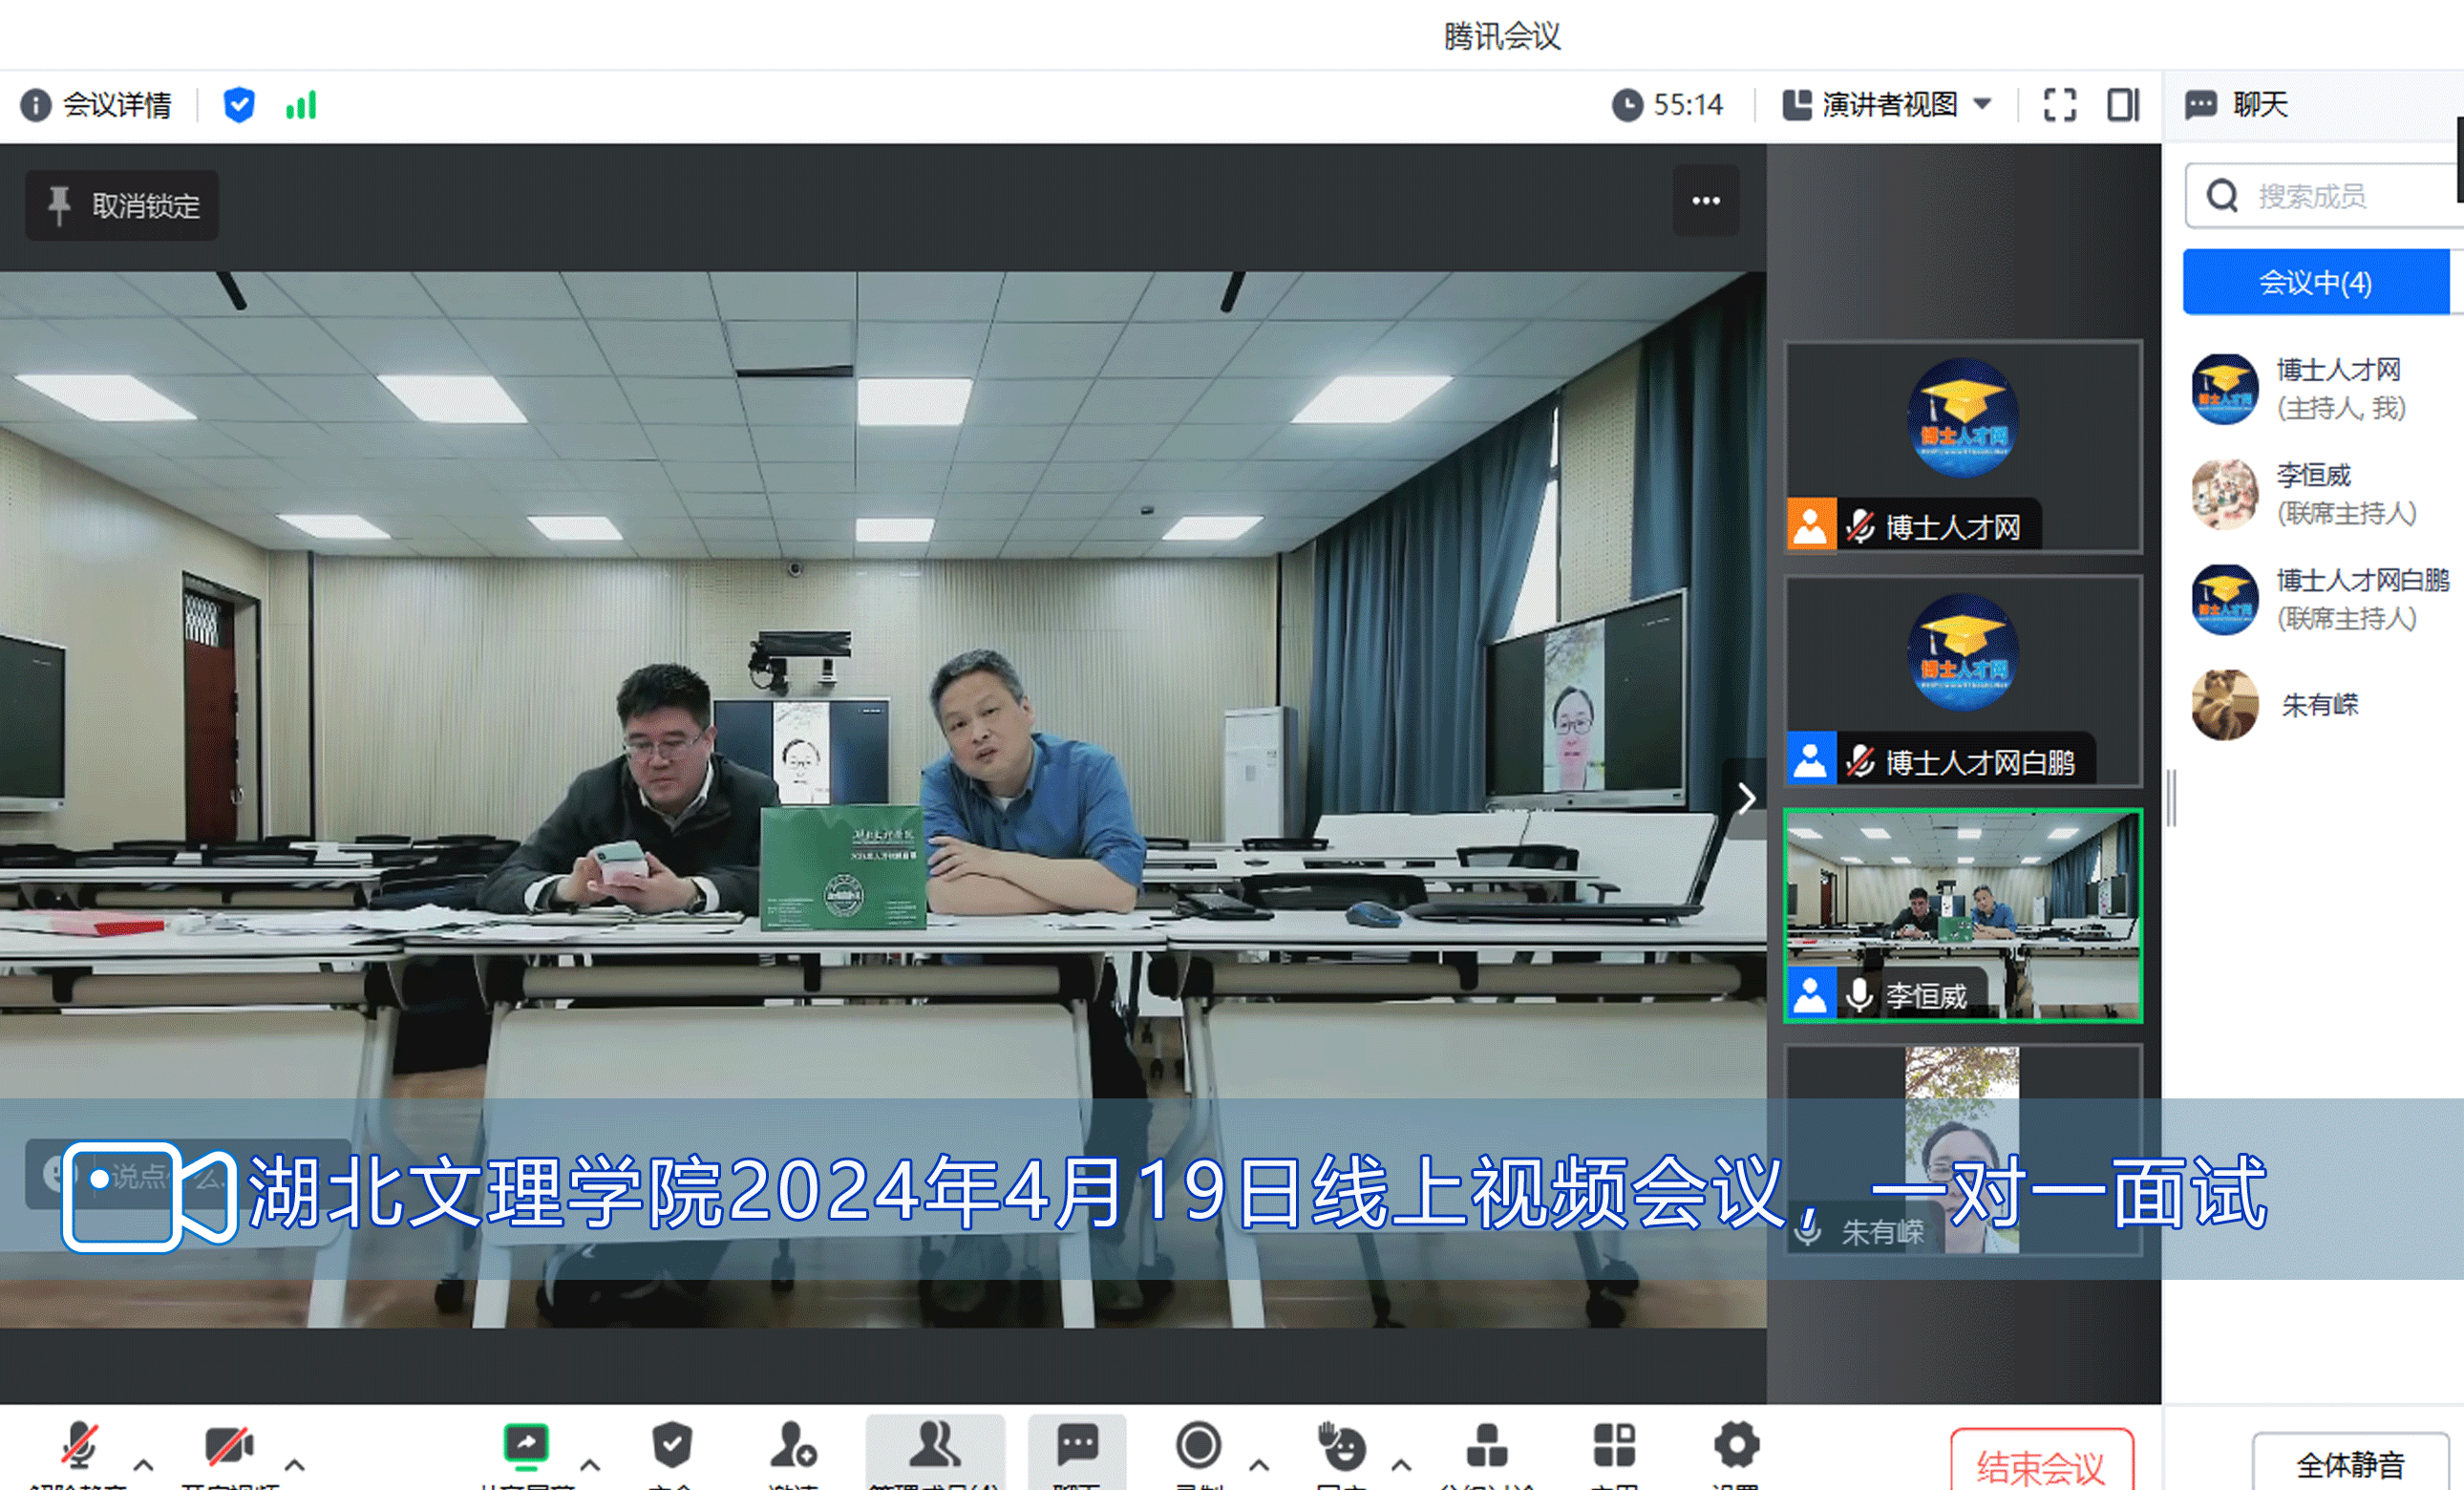The width and height of the screenshot is (2464, 1490).
Task: Click the 博士人才网 host avatar in member list
Action: (2225, 389)
